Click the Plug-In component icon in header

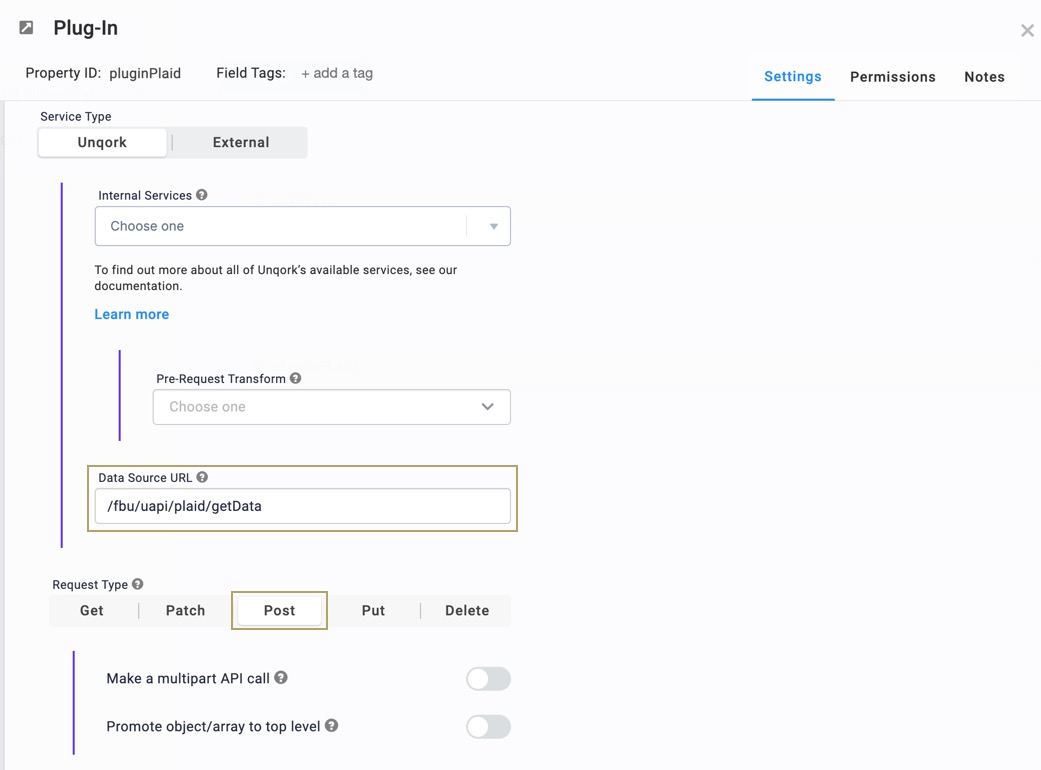[x=27, y=27]
